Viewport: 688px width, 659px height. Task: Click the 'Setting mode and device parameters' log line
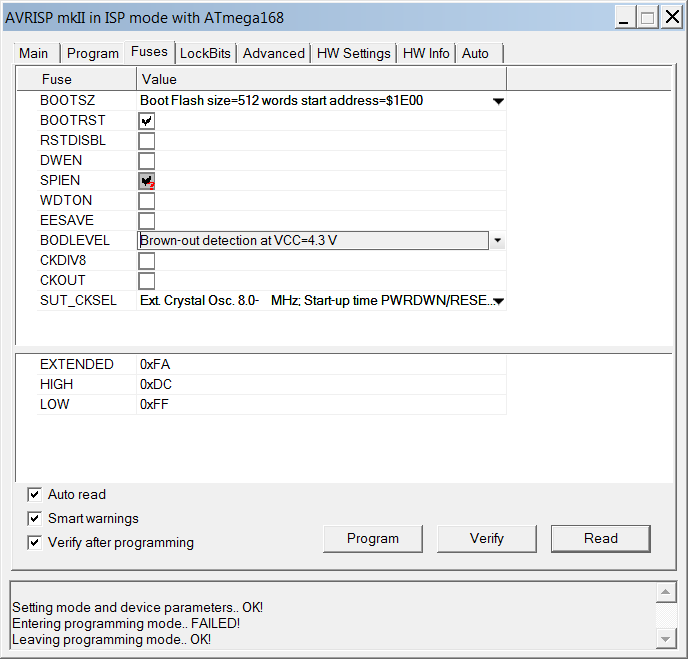137,607
